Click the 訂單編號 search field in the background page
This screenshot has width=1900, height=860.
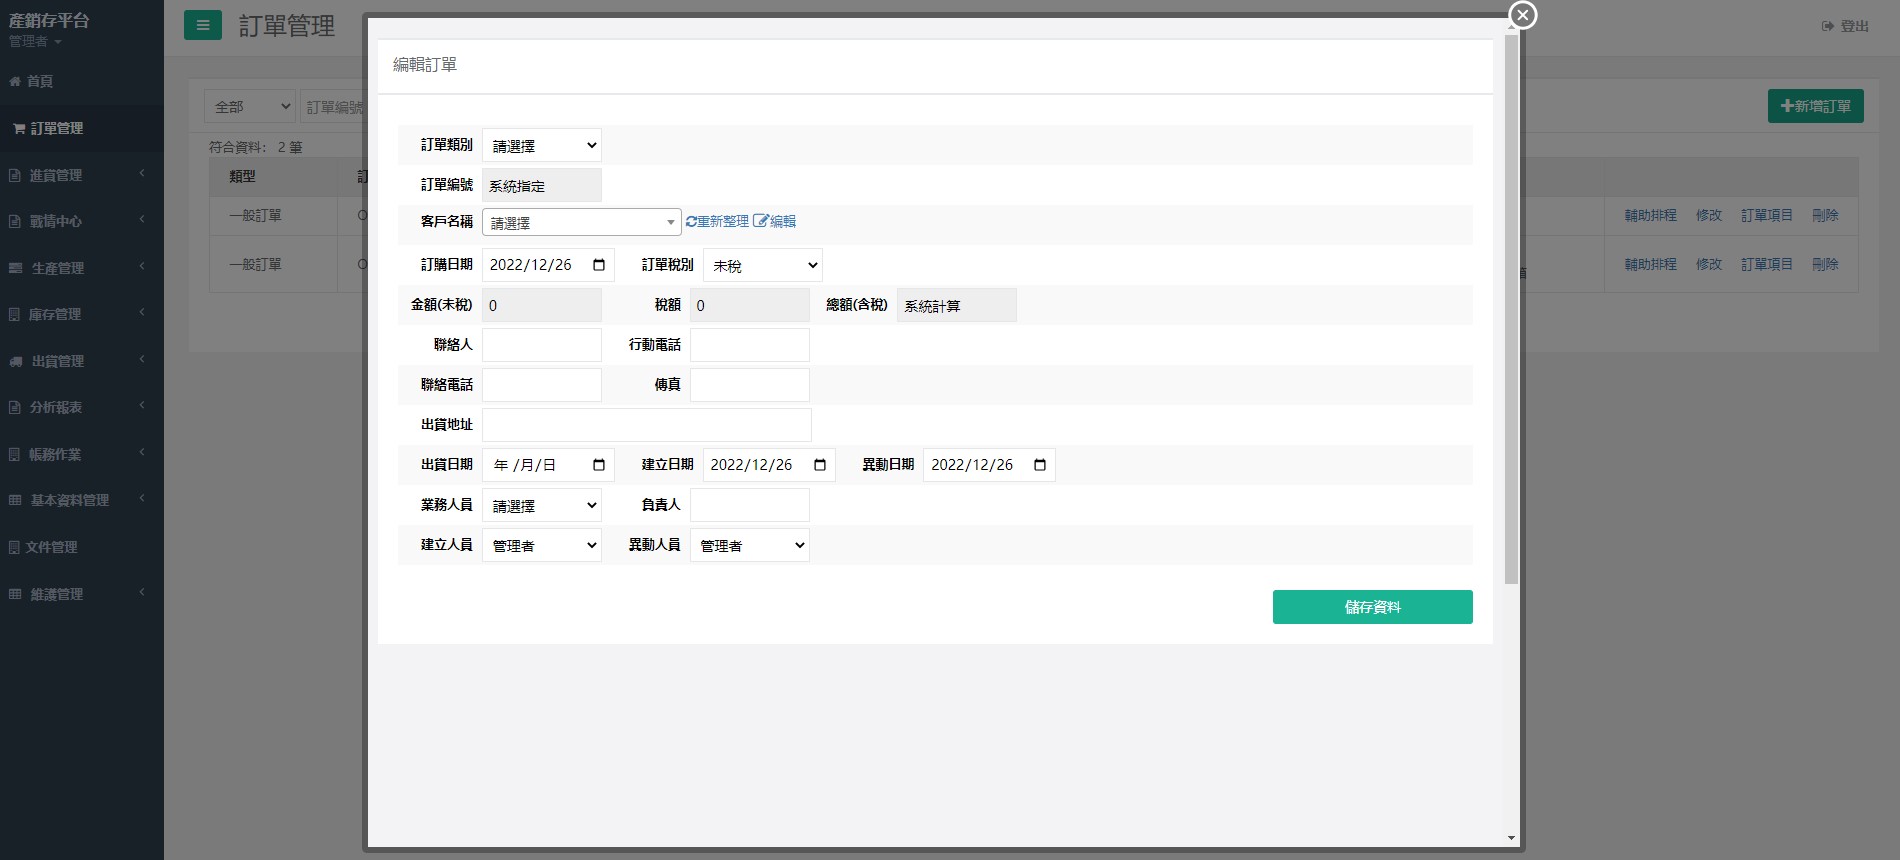tap(333, 106)
